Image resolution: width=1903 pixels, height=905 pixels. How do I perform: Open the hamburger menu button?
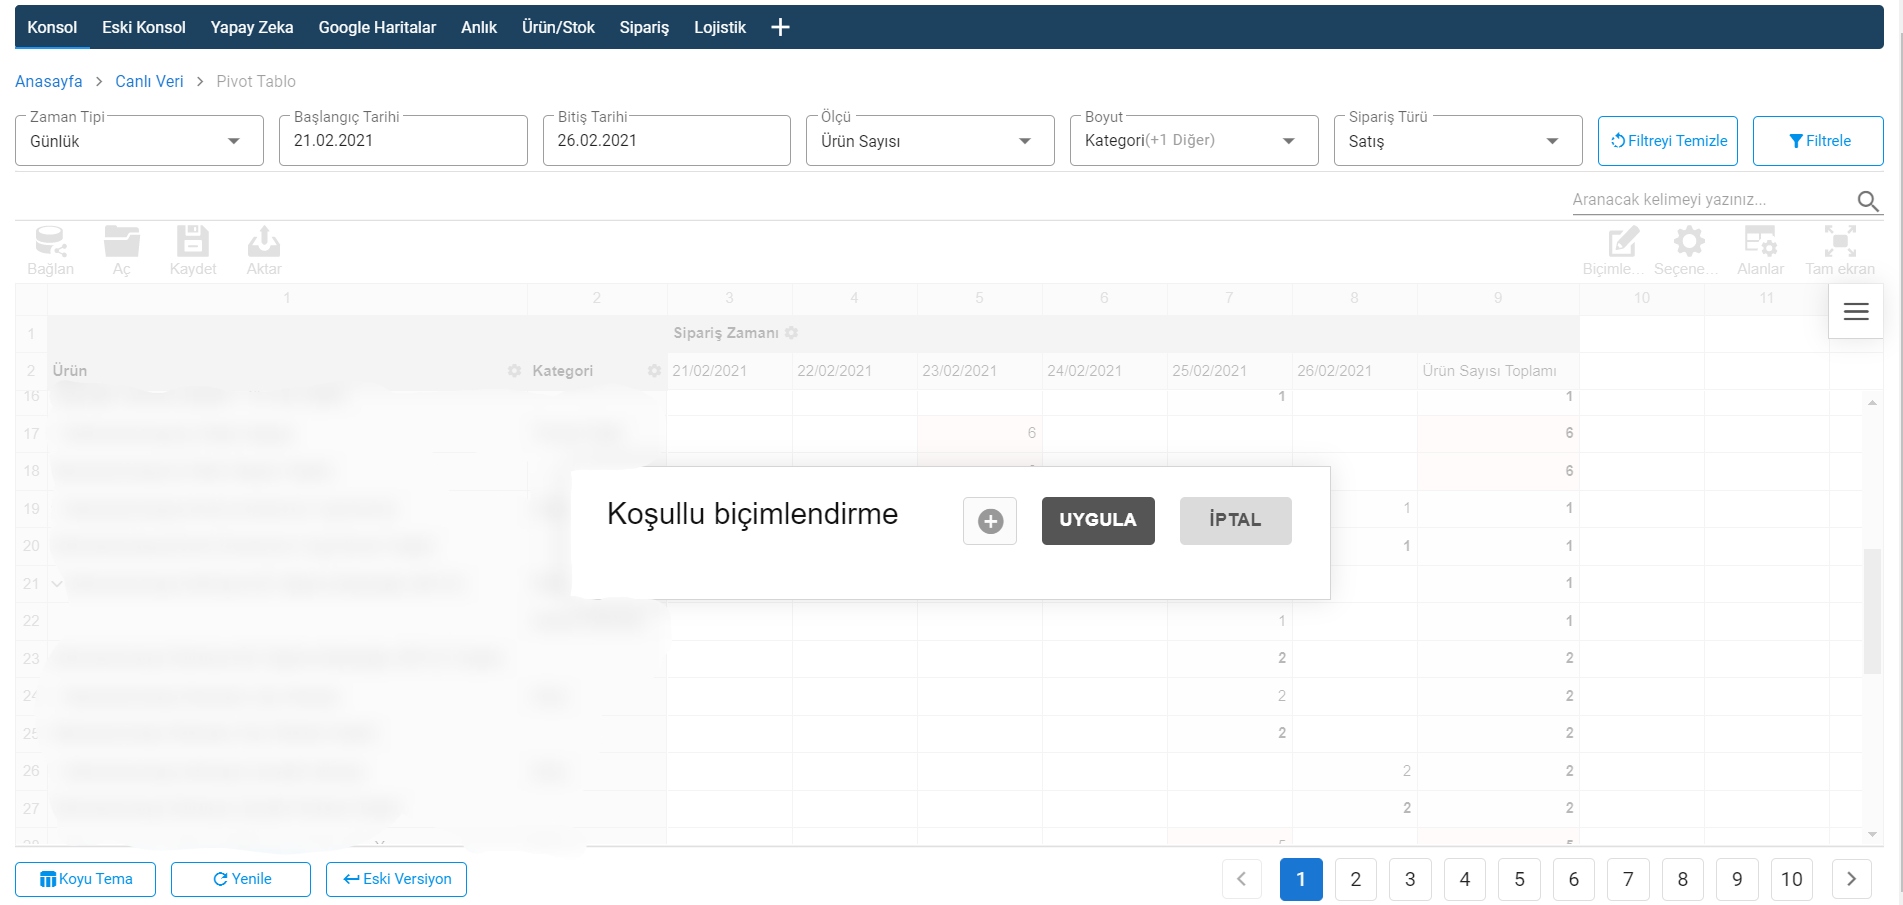1856,312
